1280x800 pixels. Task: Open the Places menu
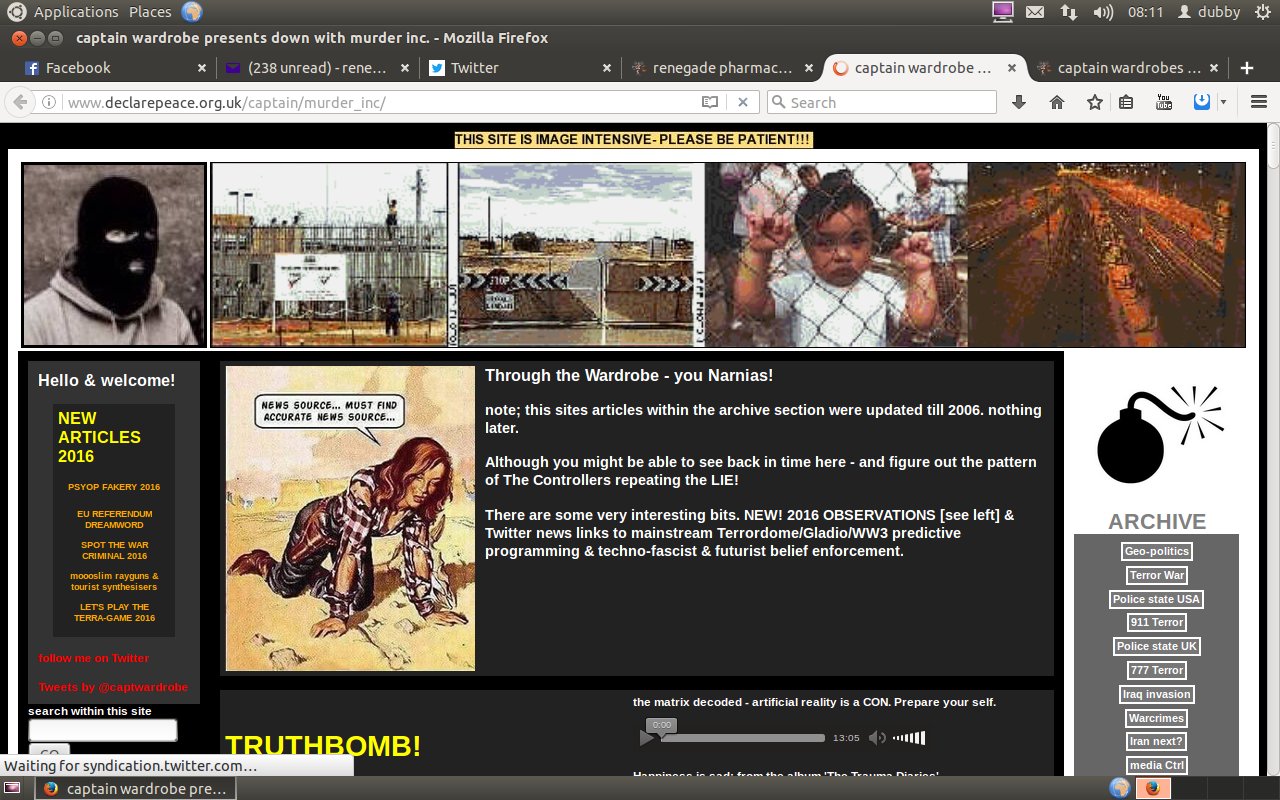coord(150,12)
